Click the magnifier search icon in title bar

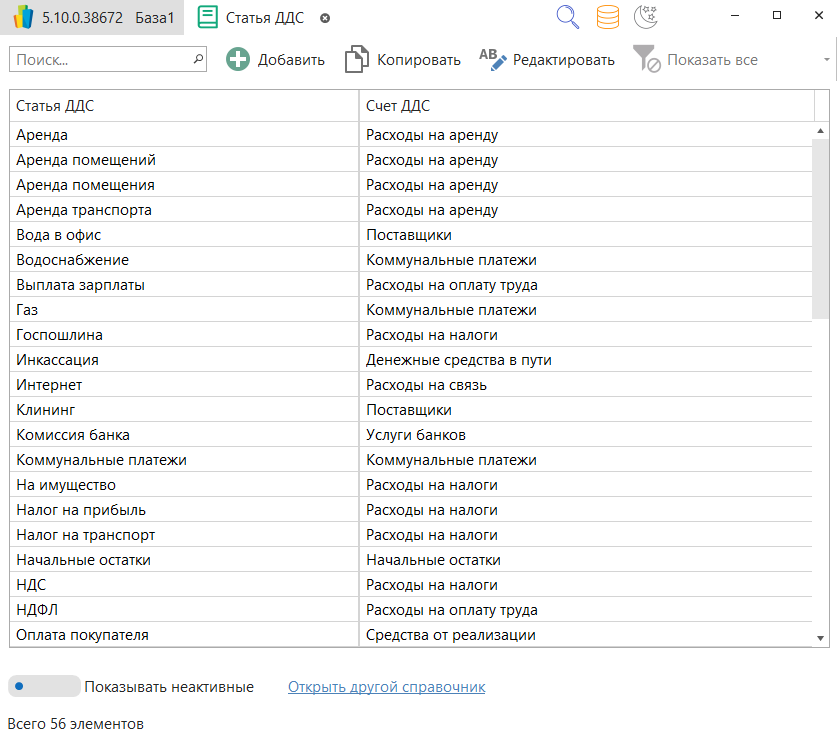tap(567, 17)
